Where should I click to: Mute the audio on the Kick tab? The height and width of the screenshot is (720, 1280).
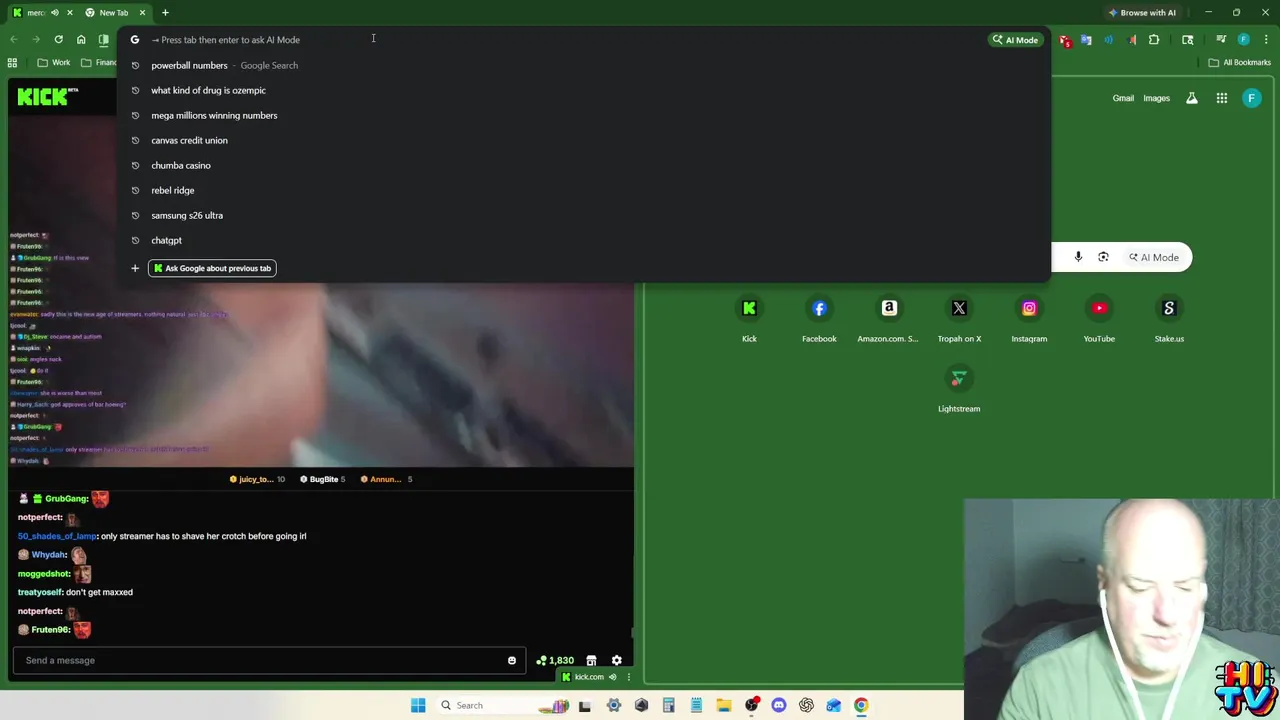(55, 12)
